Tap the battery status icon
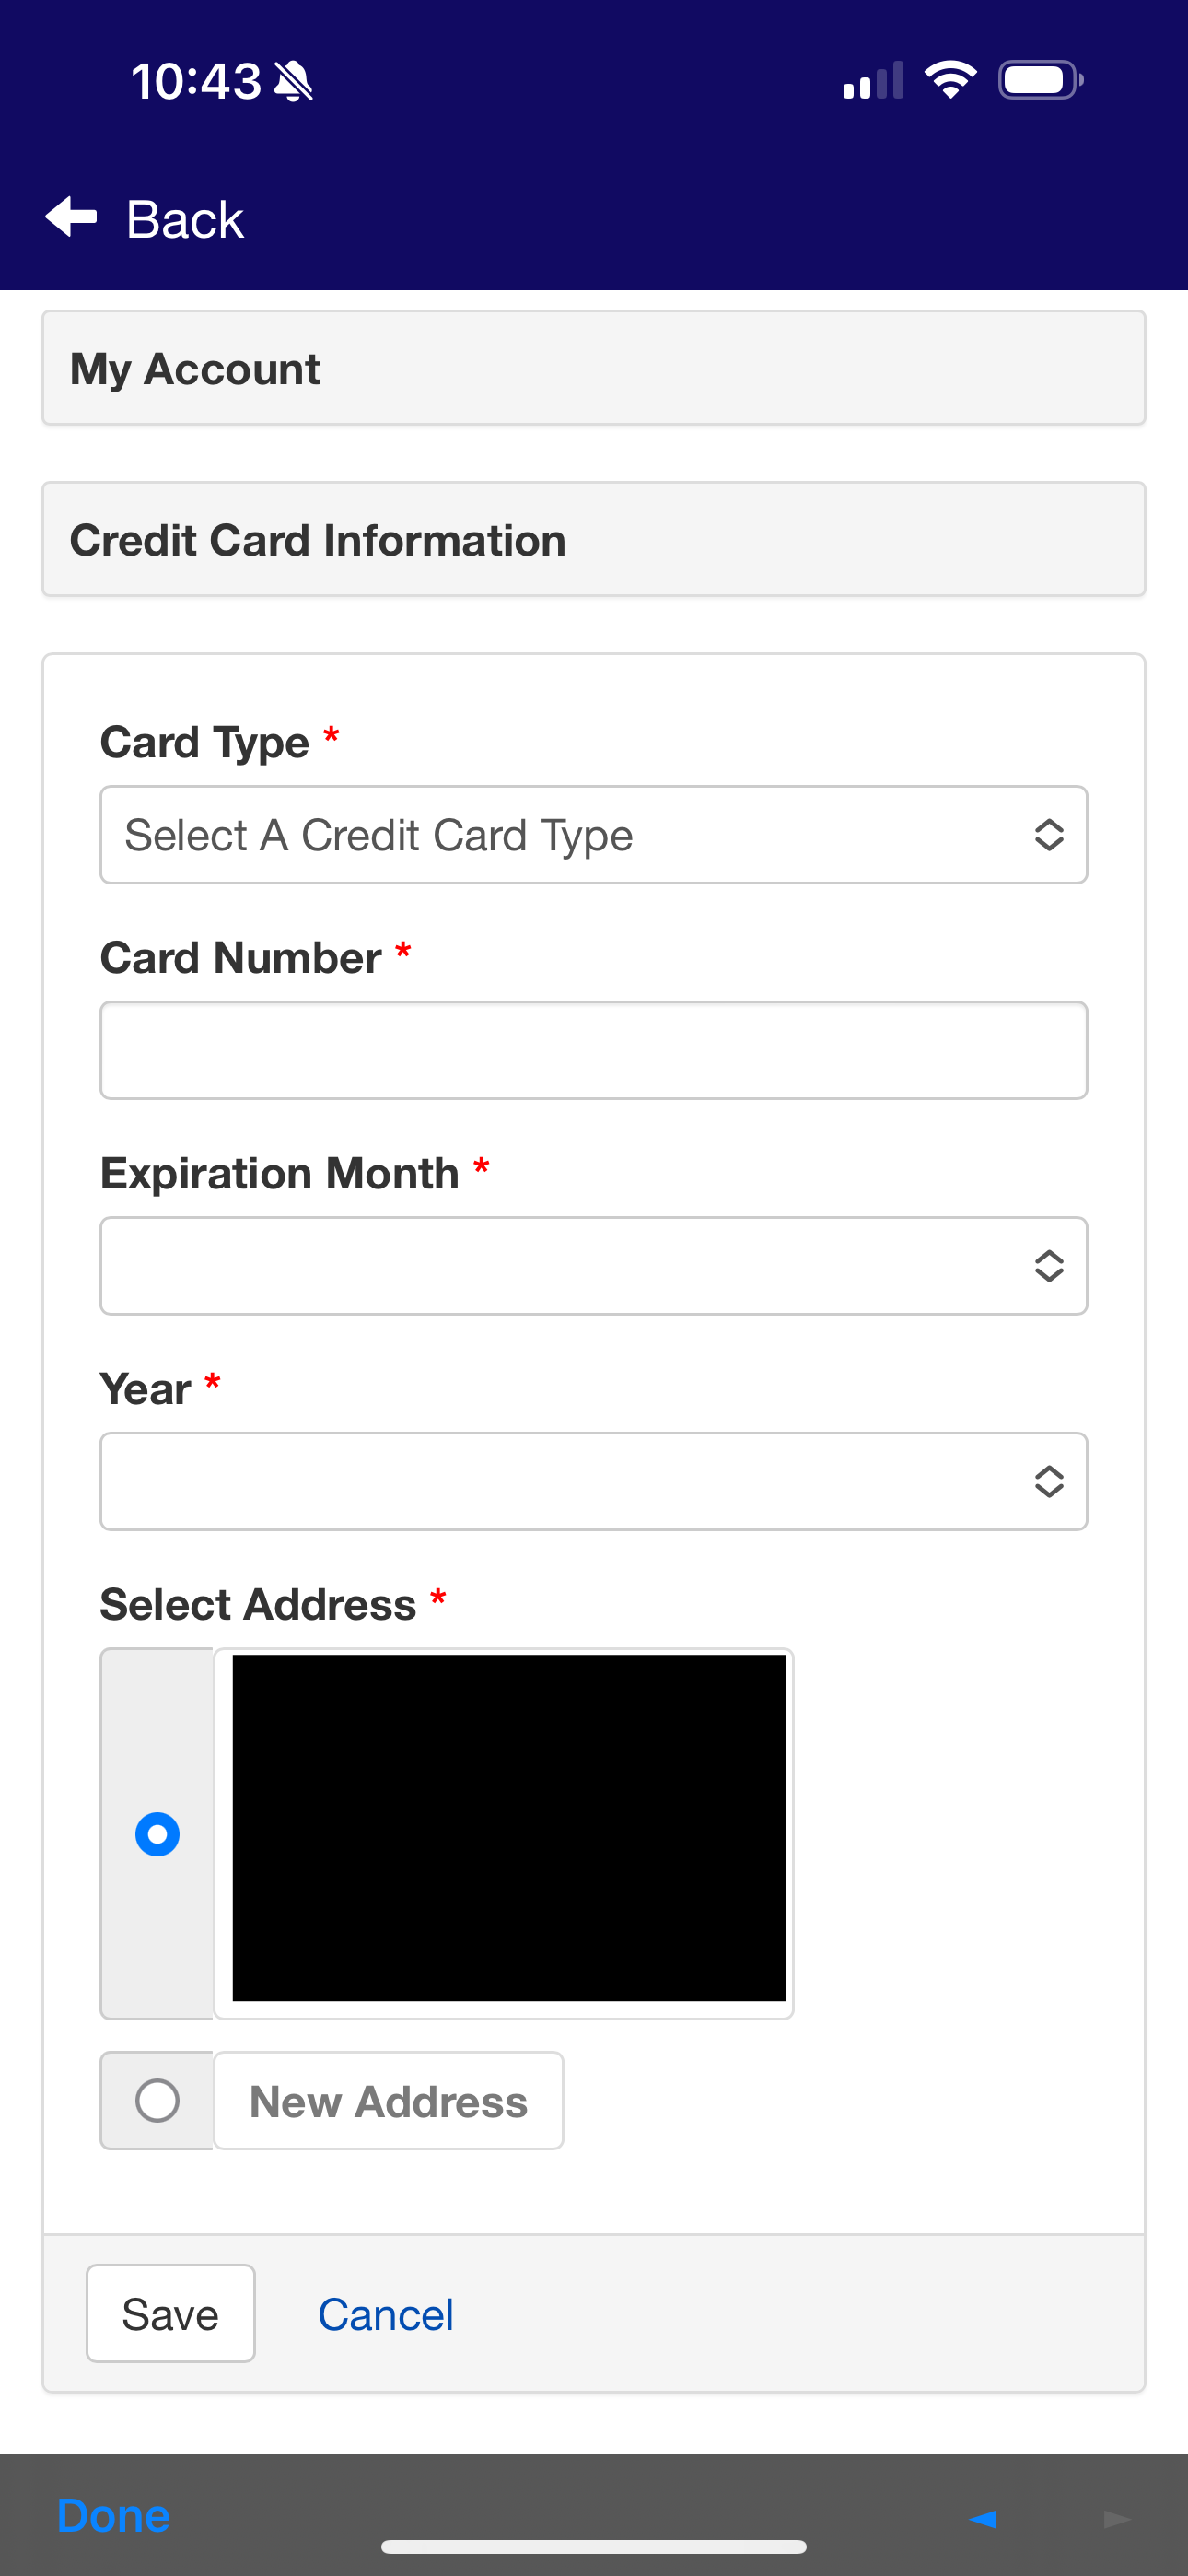 (x=1041, y=80)
